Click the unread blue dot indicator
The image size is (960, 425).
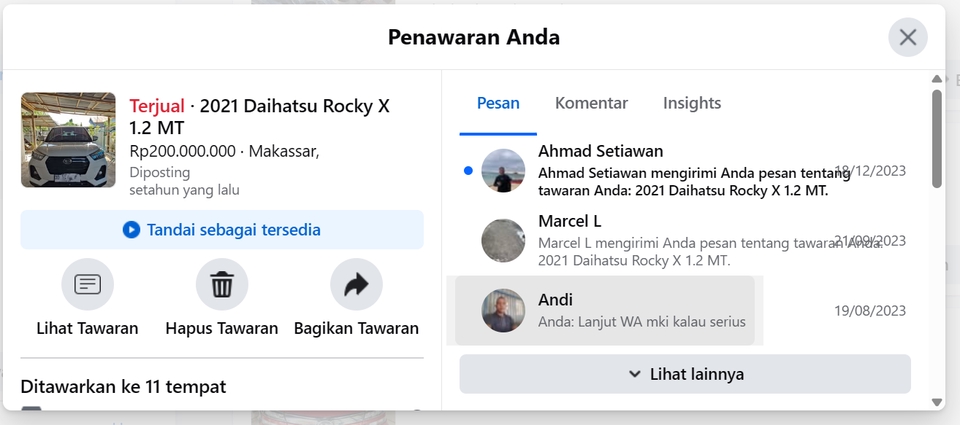[468, 171]
